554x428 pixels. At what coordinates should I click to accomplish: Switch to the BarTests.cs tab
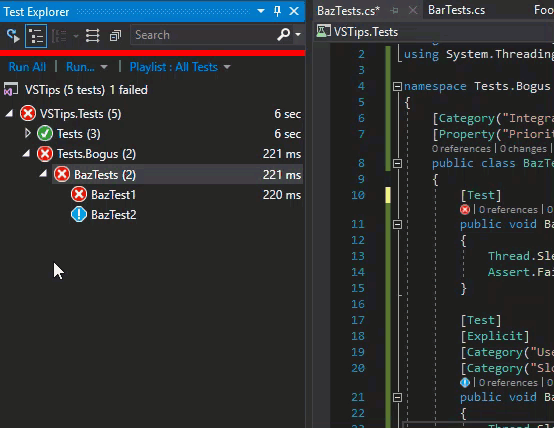pos(456,10)
